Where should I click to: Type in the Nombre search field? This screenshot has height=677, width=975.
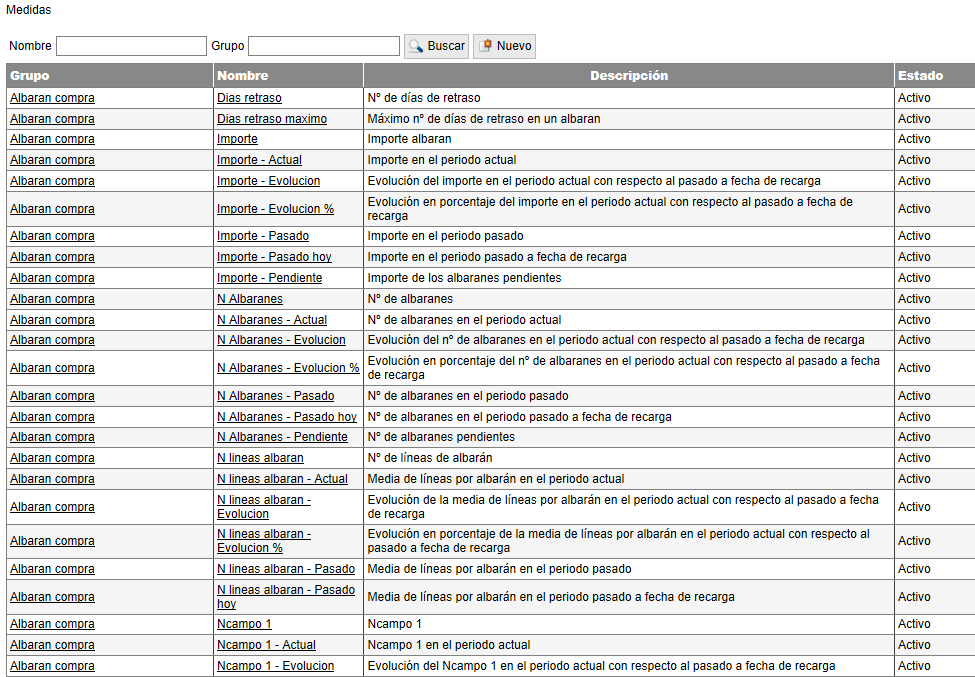[131, 46]
